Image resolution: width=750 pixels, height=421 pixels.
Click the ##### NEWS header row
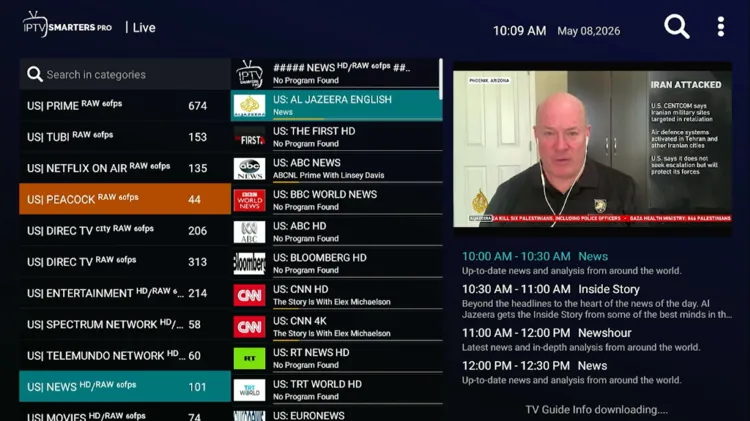click(x=337, y=74)
